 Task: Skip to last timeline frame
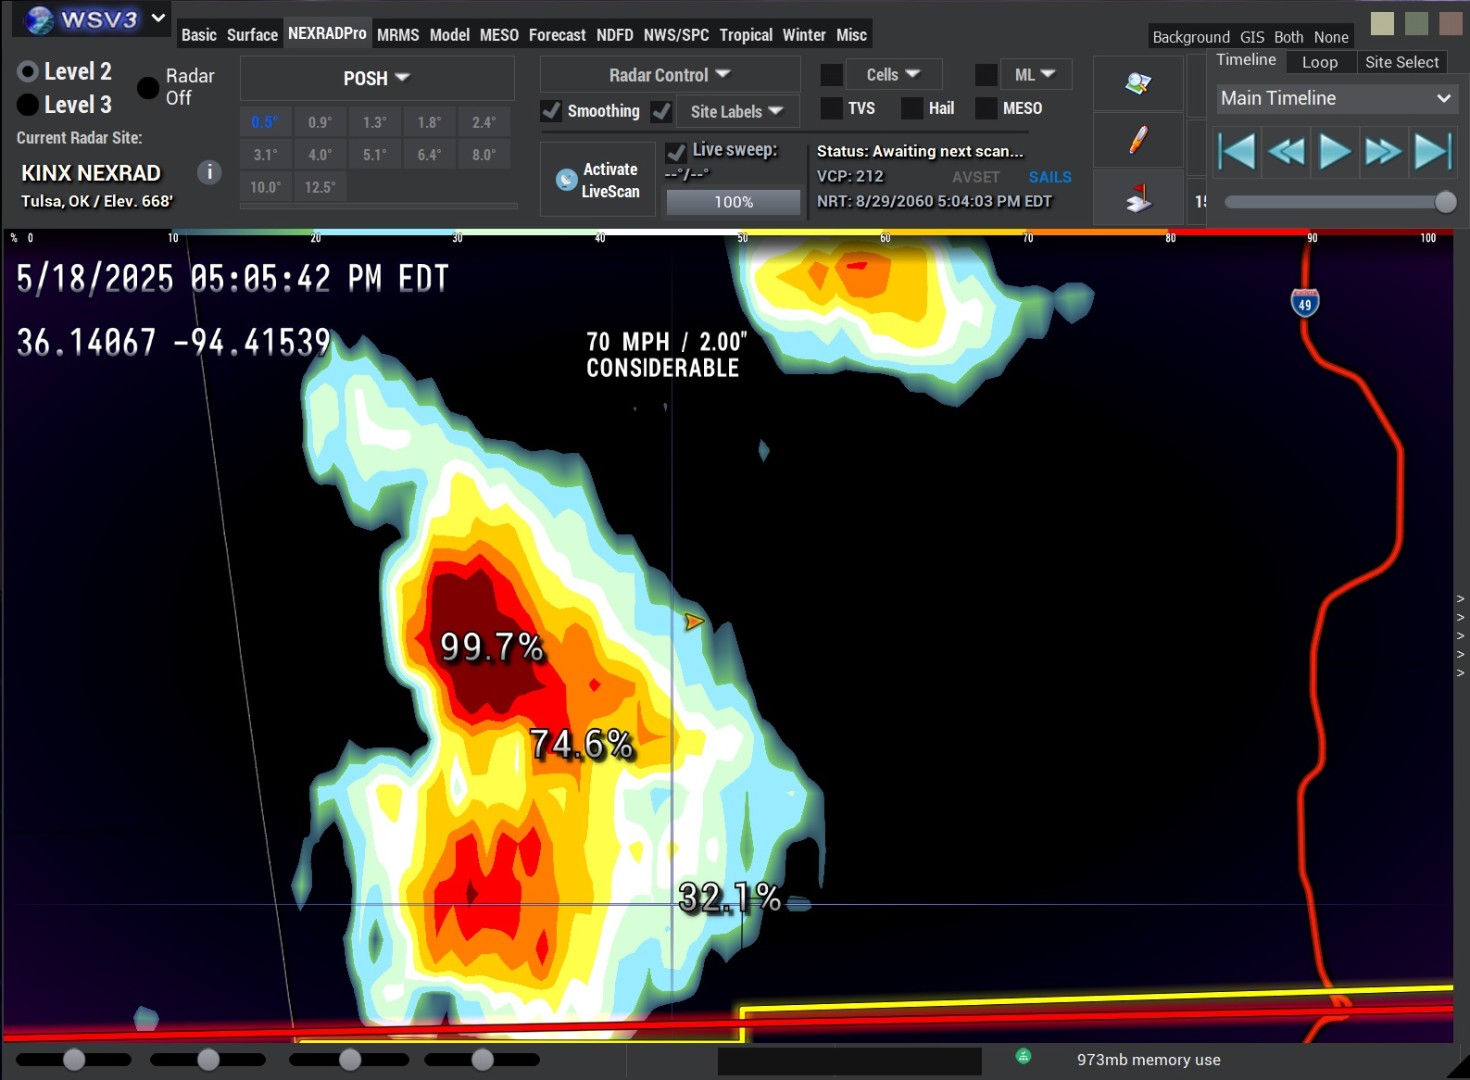[x=1431, y=152]
